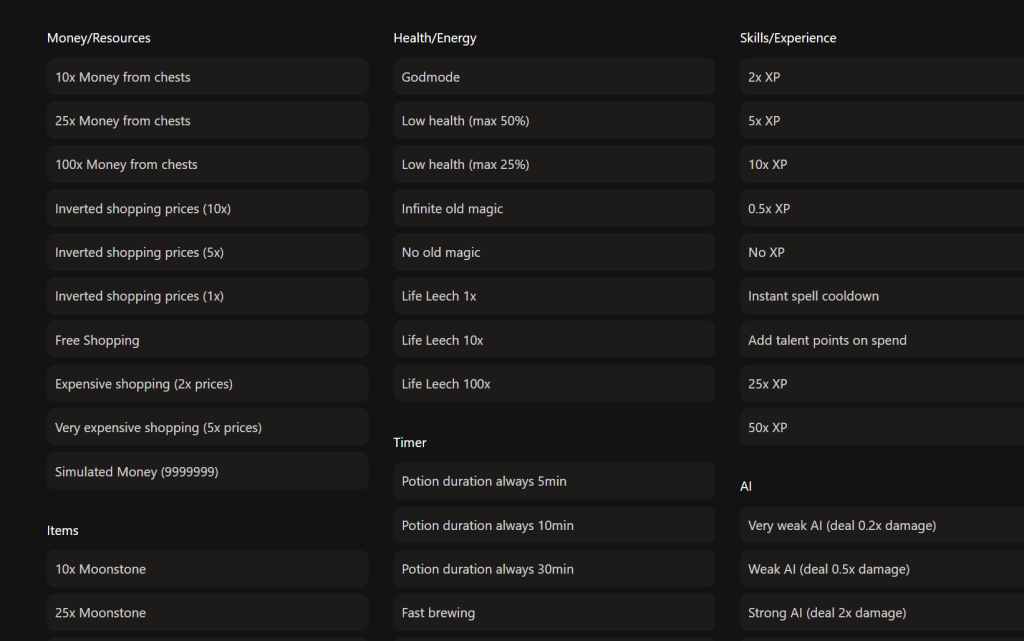Activate Life Leech 100x
This screenshot has width=1024, height=641.
tap(554, 384)
